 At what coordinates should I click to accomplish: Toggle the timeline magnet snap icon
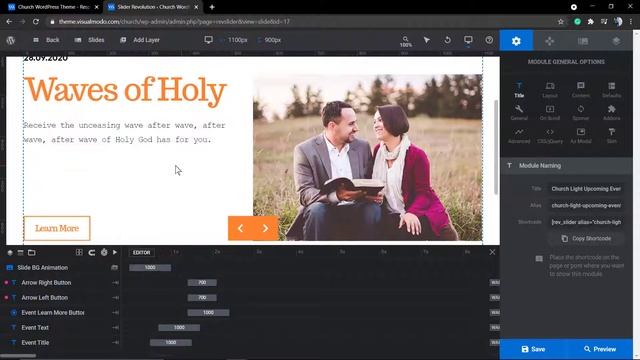click(92, 253)
